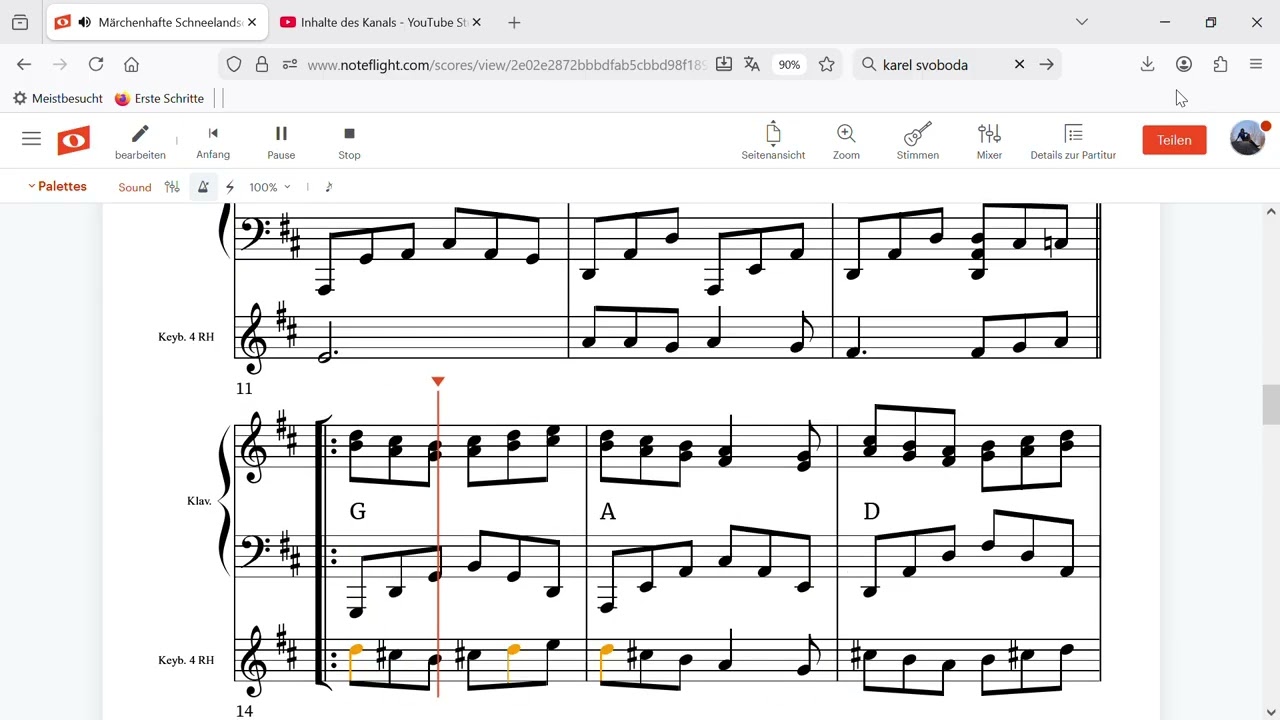The image size is (1280, 720).
Task: Reload the current page
Action: pyautogui.click(x=96, y=64)
